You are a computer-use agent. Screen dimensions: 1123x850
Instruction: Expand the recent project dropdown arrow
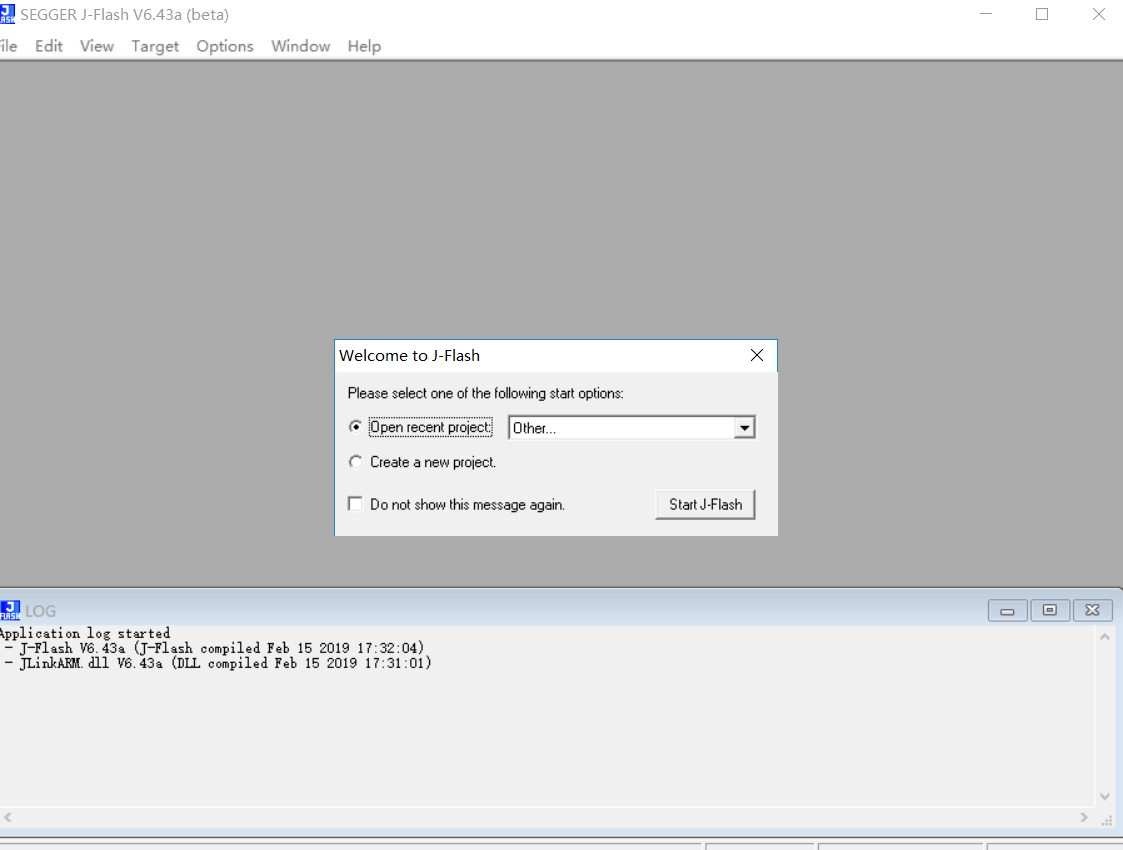click(745, 428)
